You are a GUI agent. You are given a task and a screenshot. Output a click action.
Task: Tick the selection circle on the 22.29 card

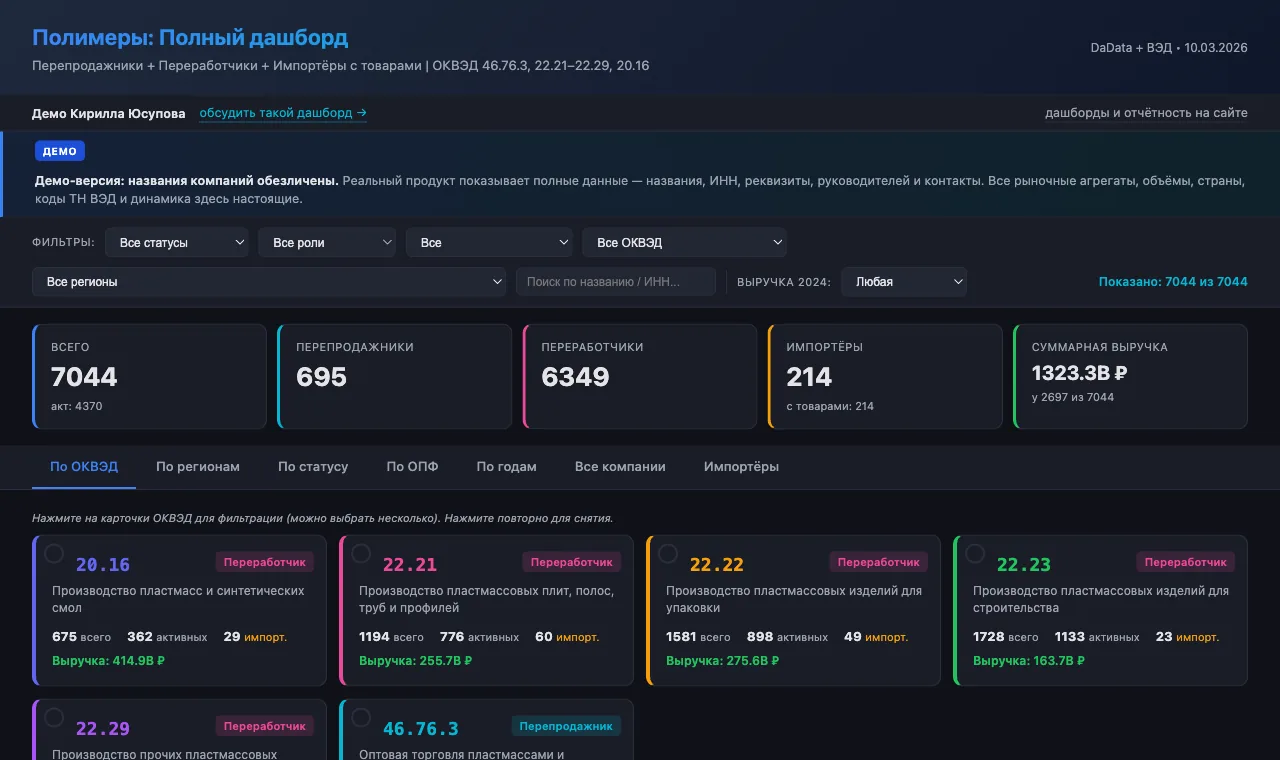pyautogui.click(x=54, y=718)
